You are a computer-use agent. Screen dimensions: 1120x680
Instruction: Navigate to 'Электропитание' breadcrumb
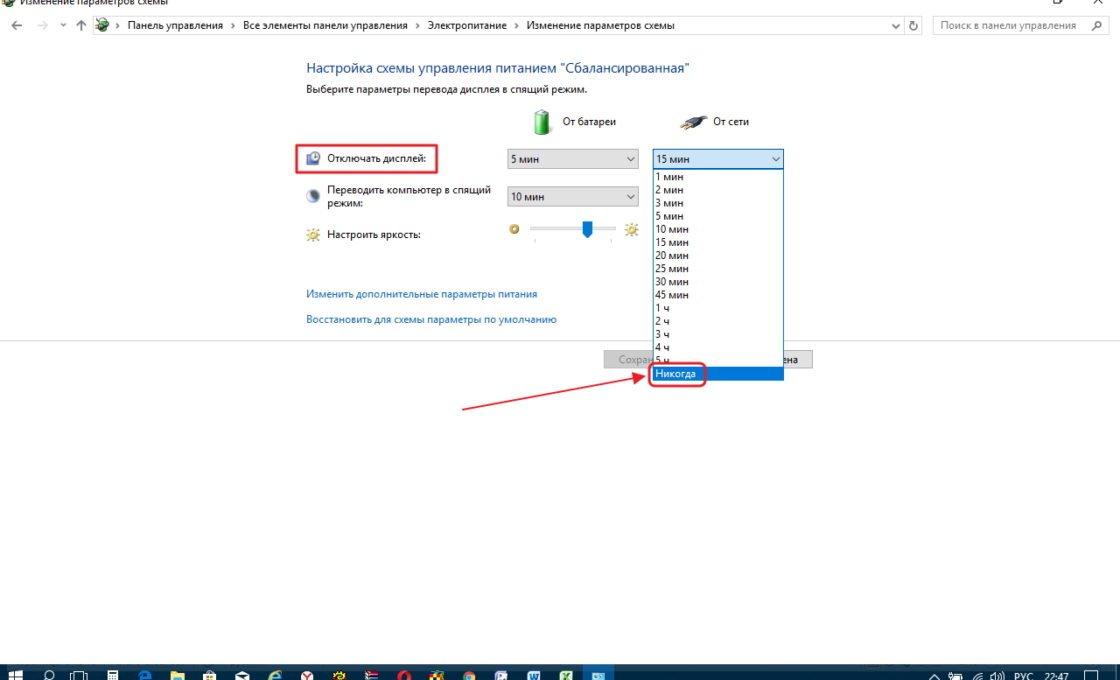(x=467, y=26)
